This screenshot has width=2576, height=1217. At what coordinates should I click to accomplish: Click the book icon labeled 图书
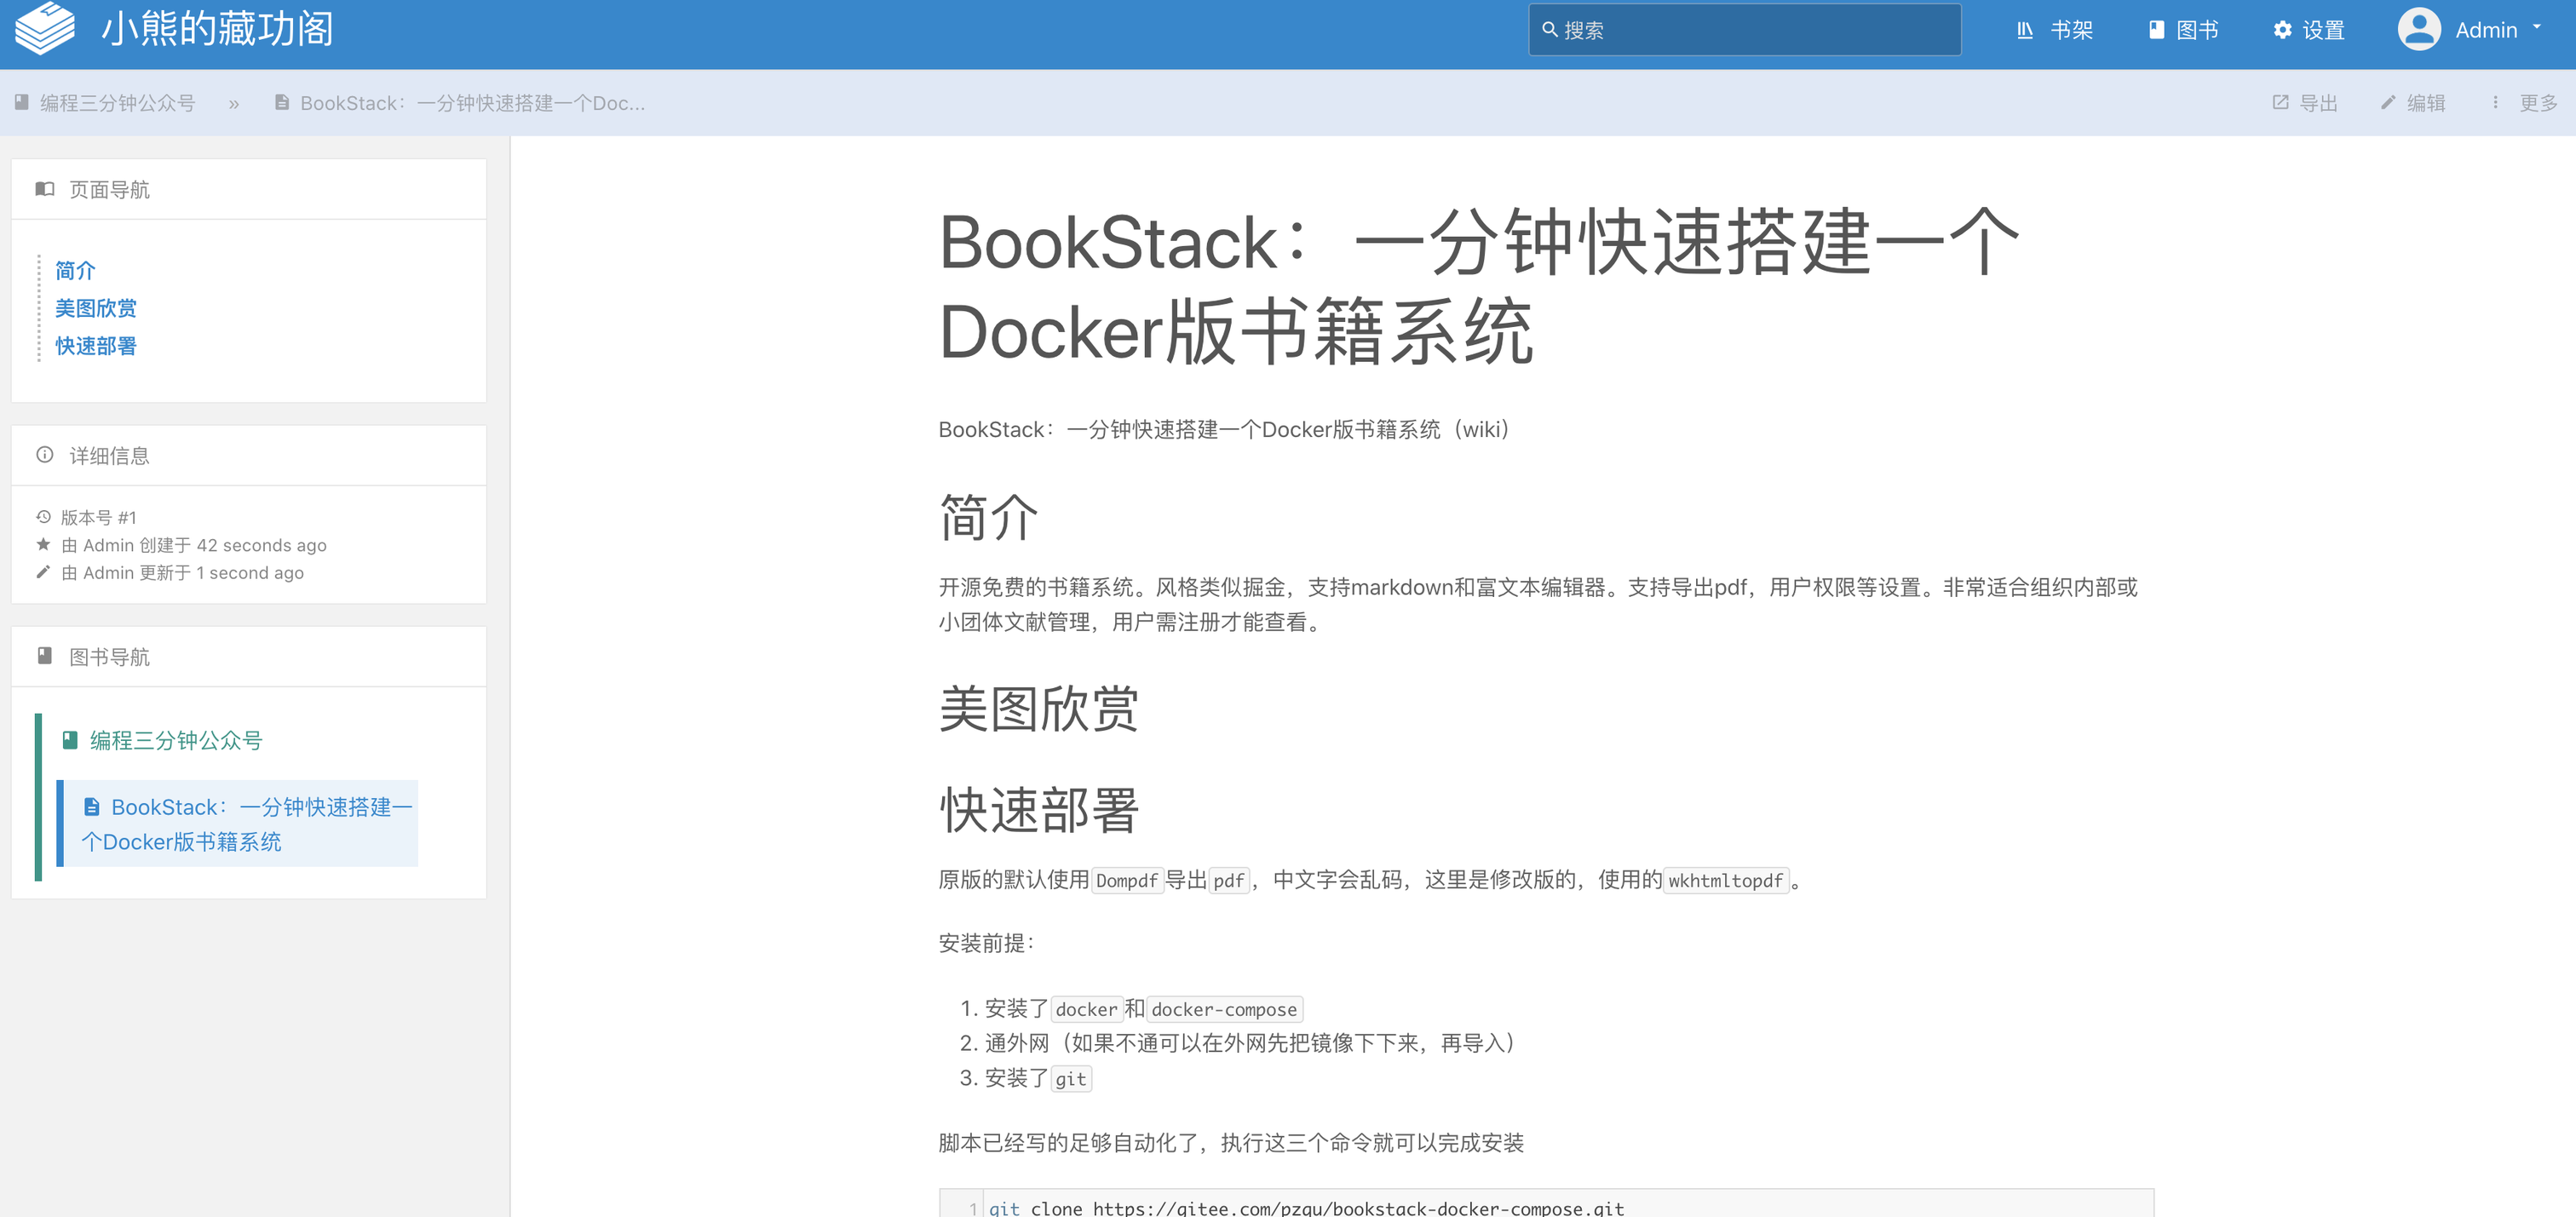[x=2156, y=30]
